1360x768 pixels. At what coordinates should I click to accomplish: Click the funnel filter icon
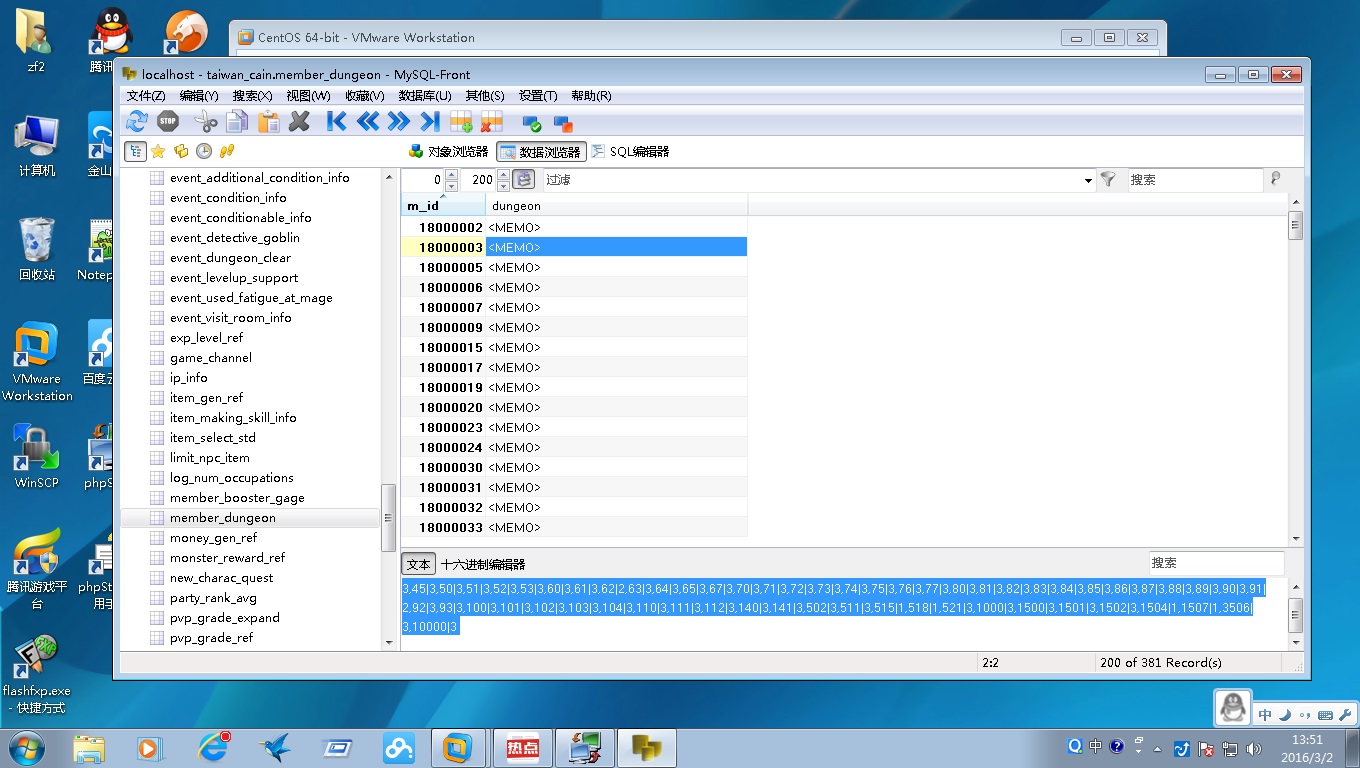point(1108,180)
